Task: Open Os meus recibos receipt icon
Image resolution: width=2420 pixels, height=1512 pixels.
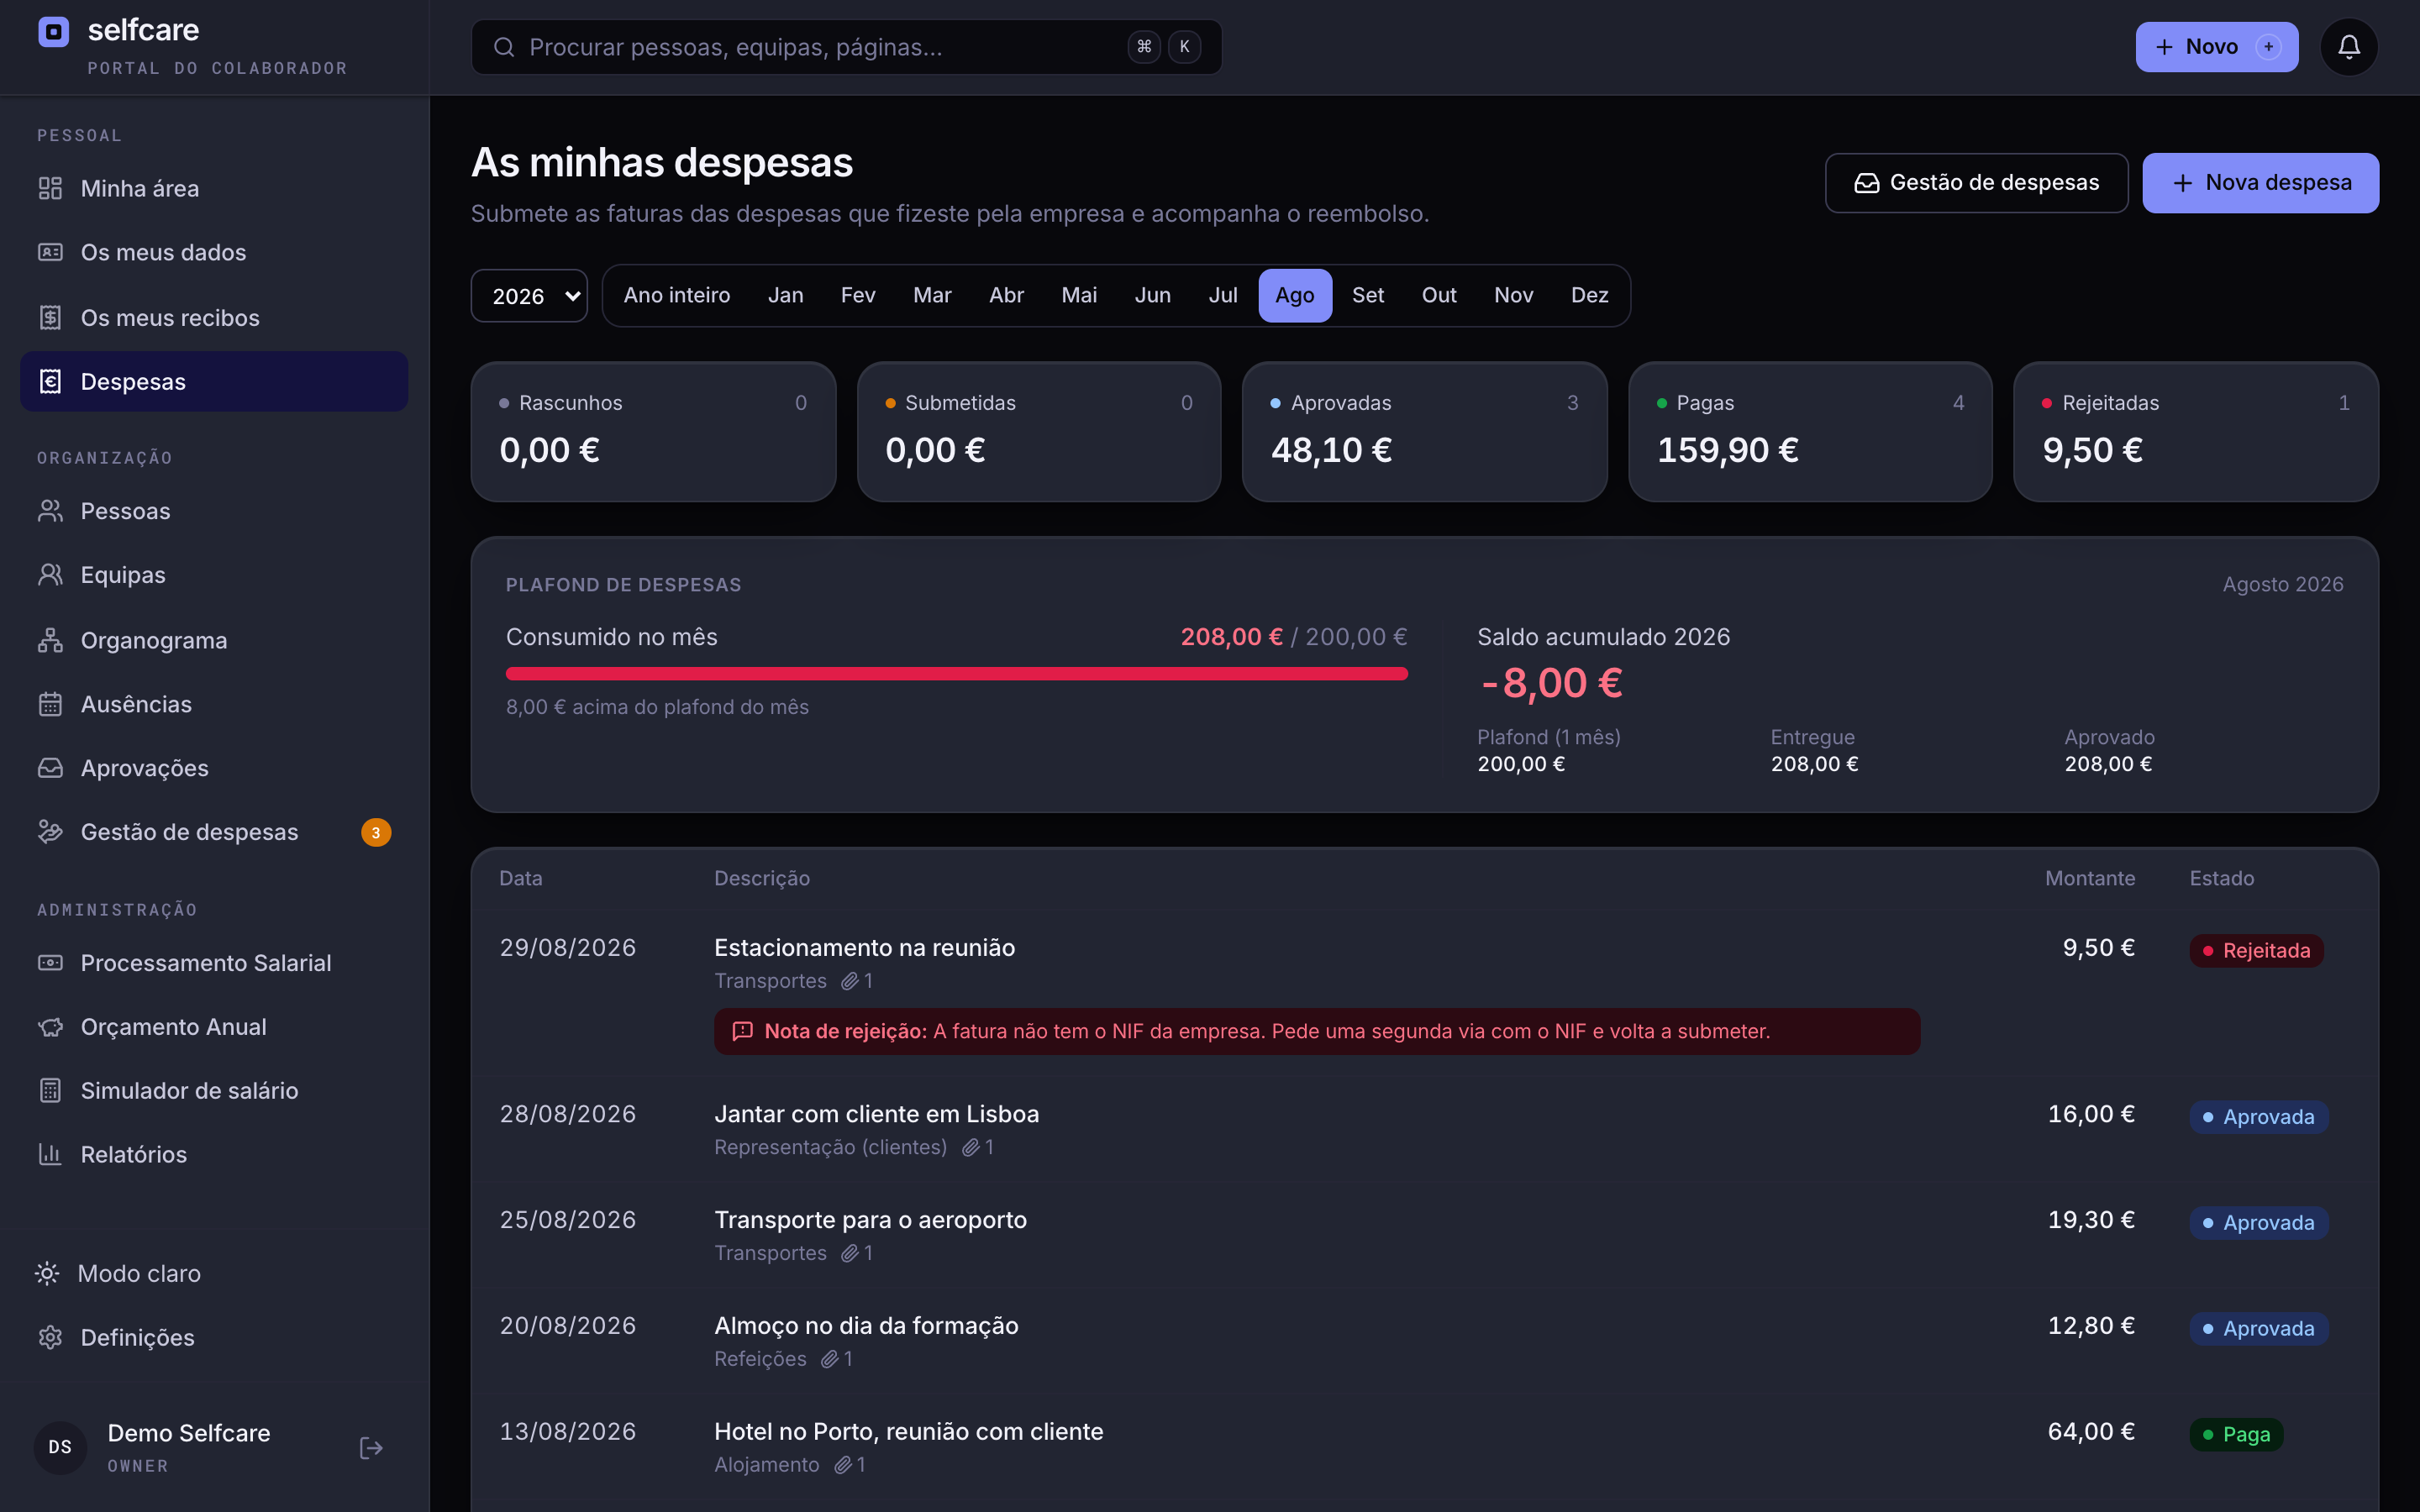Action: tap(50, 317)
